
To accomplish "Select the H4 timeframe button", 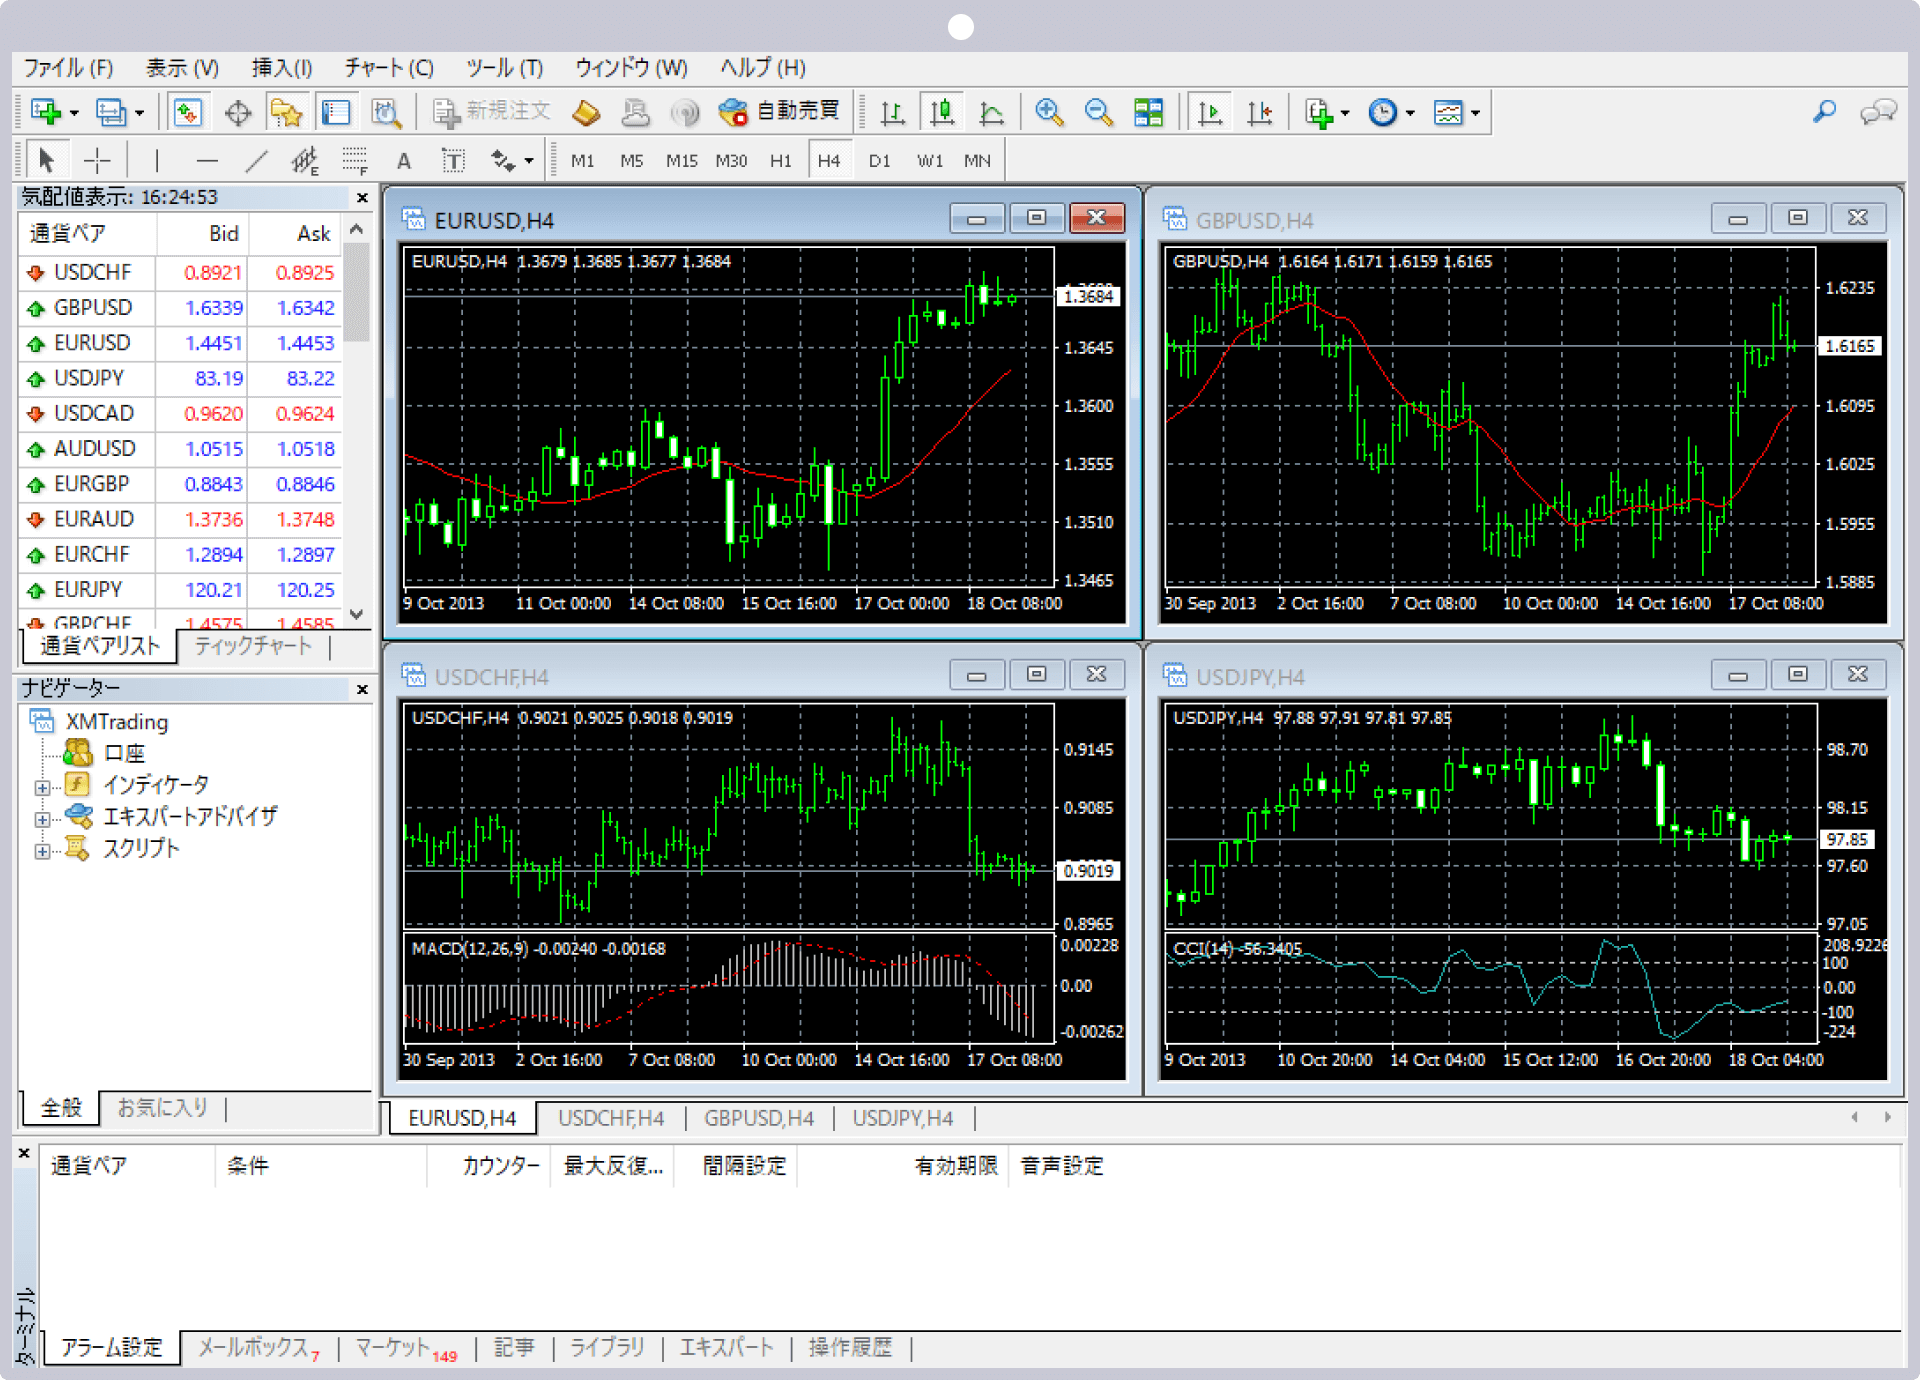I will coord(829,160).
